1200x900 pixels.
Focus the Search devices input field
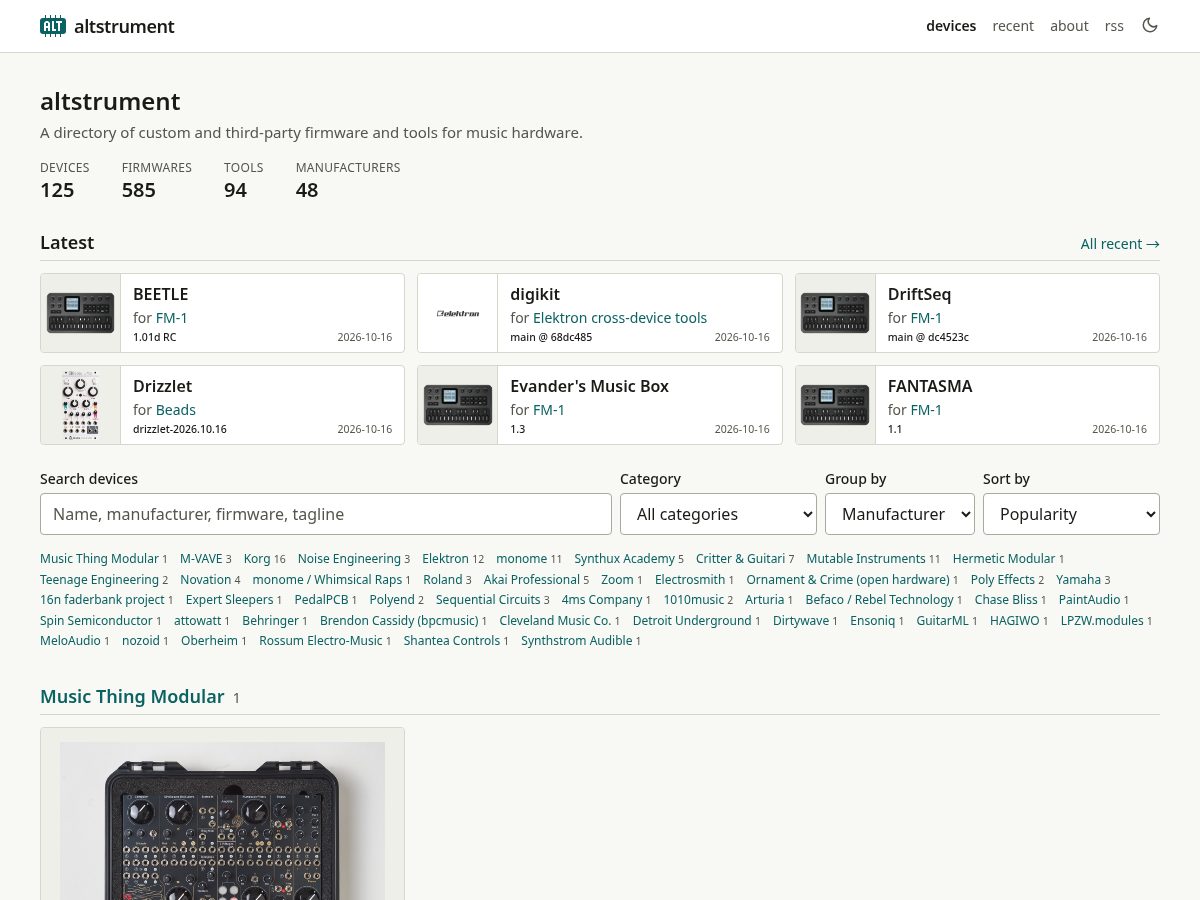pyautogui.click(x=326, y=514)
